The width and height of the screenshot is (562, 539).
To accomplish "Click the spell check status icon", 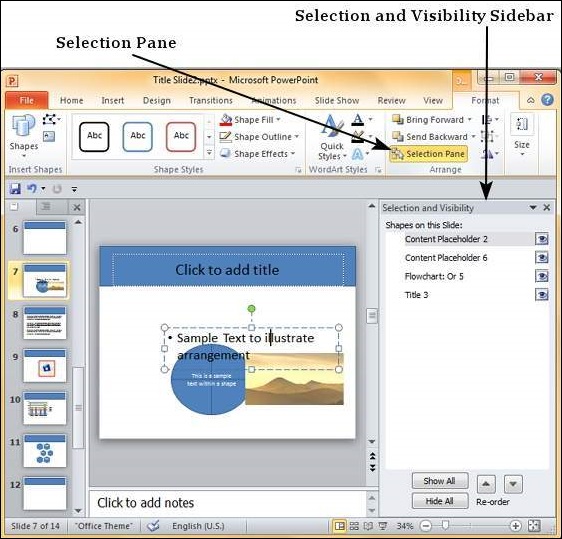I will pos(153,526).
